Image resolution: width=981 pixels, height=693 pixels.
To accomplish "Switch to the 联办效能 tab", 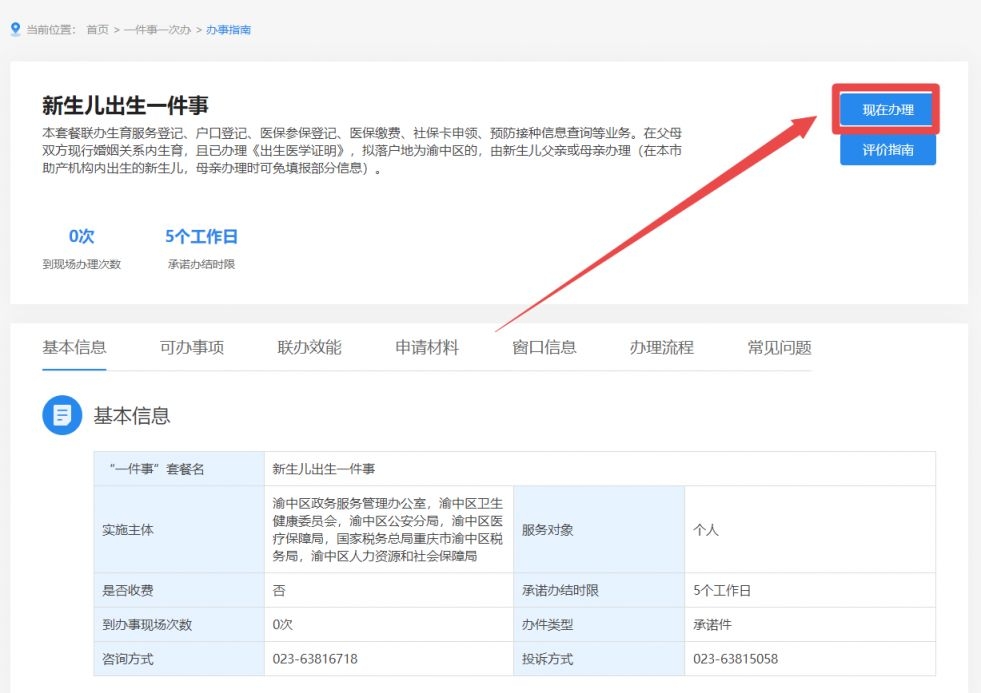I will coord(308,346).
